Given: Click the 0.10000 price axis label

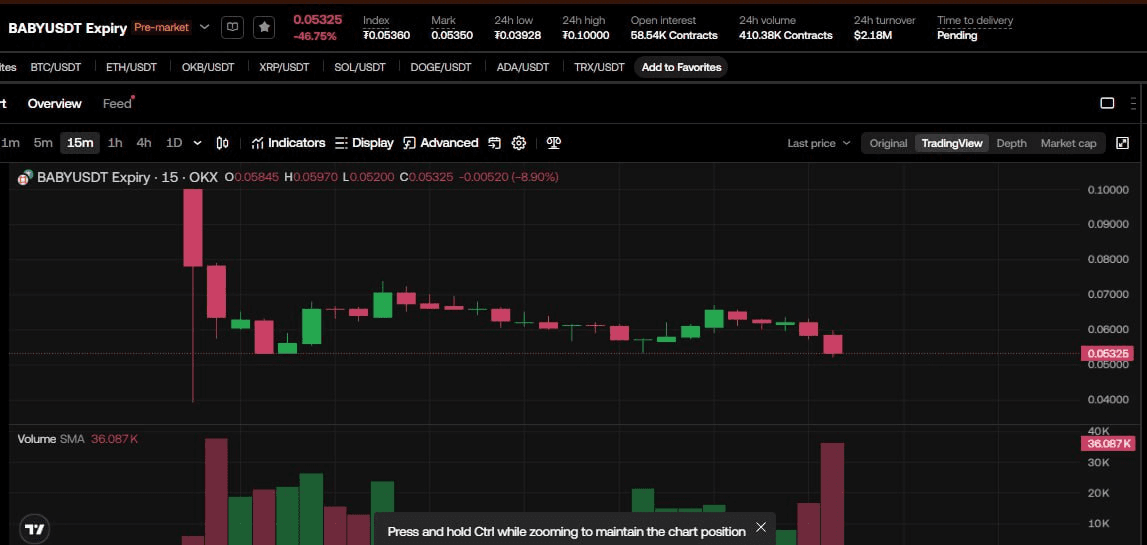Looking at the screenshot, I should (1108, 189).
